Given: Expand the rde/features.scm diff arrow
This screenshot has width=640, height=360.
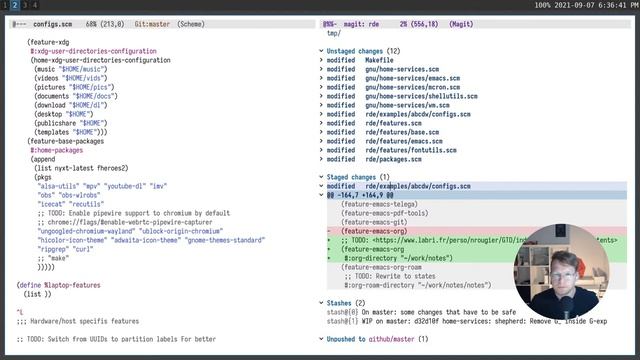Looking at the screenshot, I should [x=321, y=123].
